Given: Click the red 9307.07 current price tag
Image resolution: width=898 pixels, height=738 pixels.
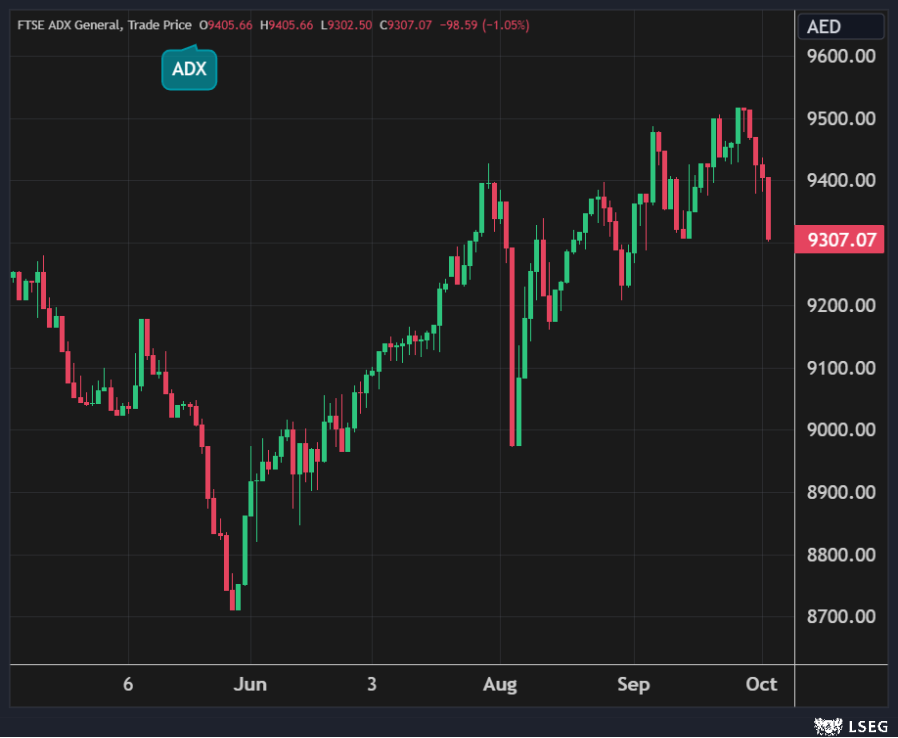Looking at the screenshot, I should 838,240.
